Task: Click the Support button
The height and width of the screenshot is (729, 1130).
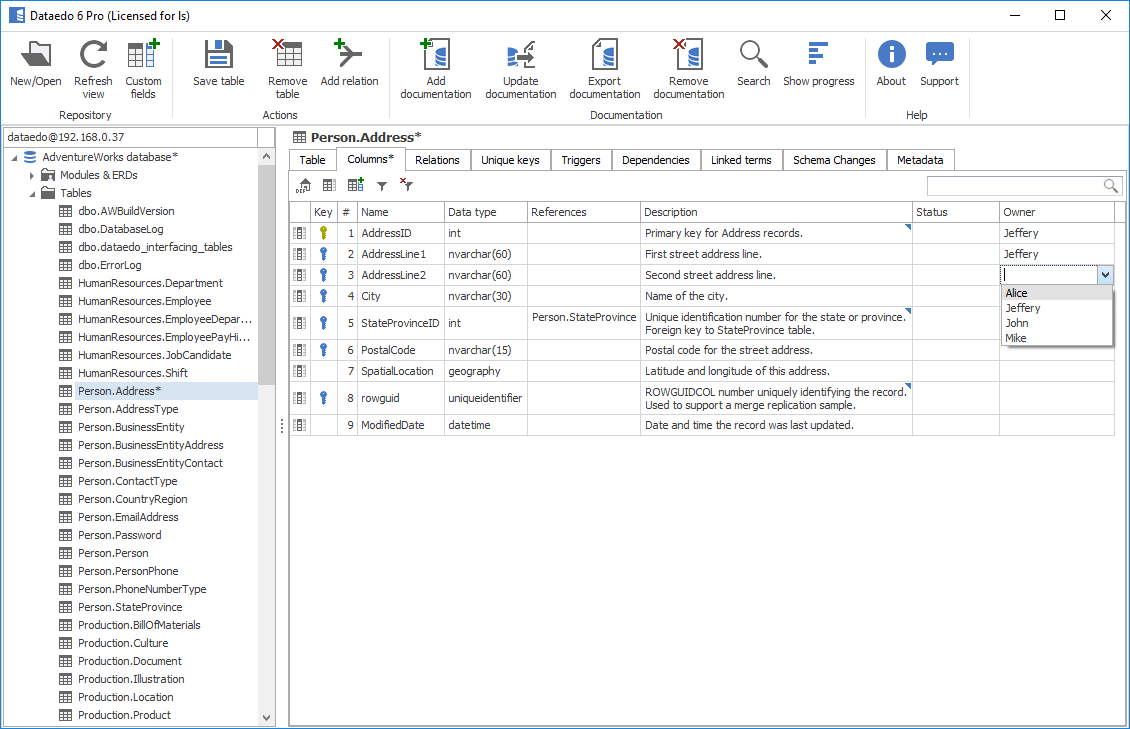Action: (939, 57)
